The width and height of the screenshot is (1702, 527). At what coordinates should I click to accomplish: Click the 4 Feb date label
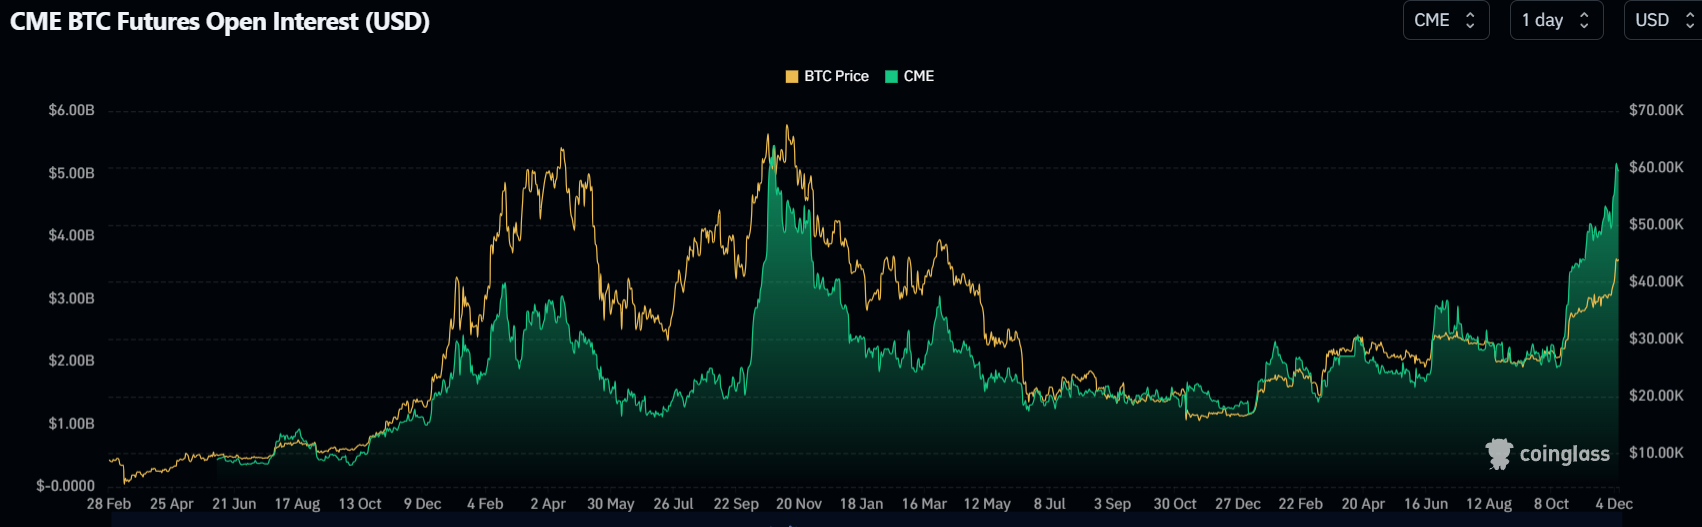click(x=485, y=504)
